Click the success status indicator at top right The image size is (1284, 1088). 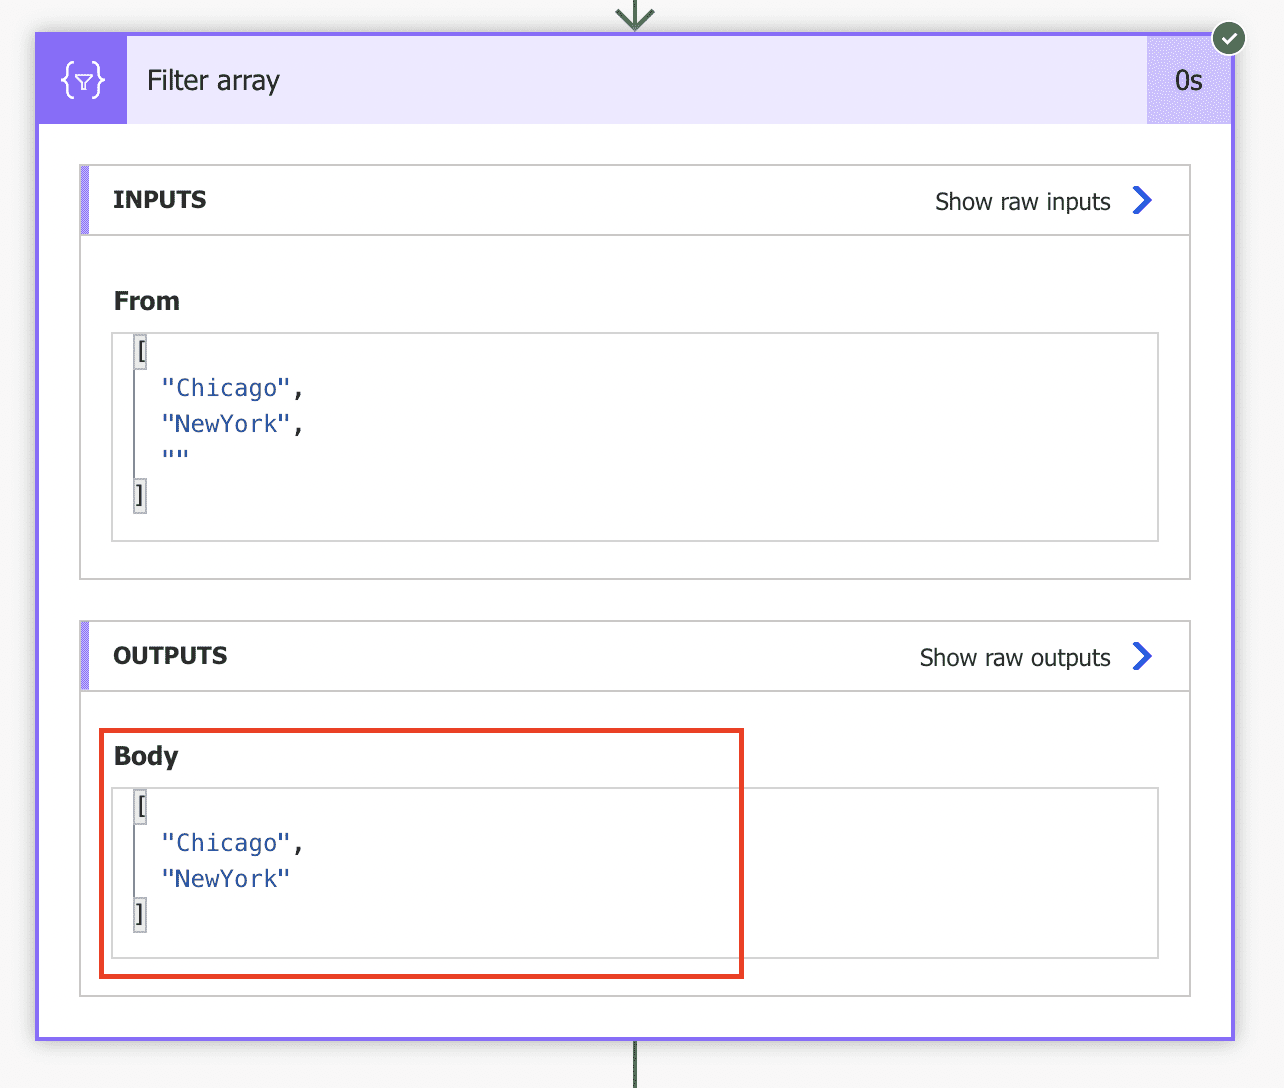point(1229,38)
